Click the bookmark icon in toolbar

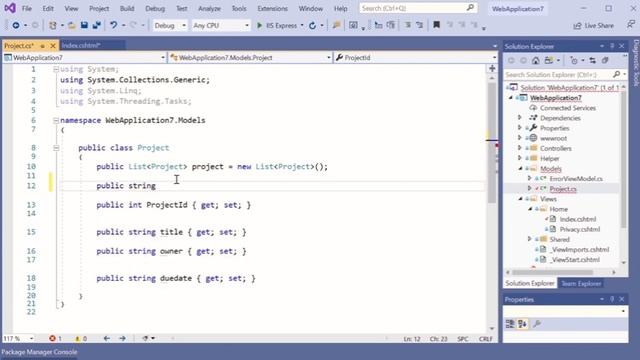click(x=436, y=25)
